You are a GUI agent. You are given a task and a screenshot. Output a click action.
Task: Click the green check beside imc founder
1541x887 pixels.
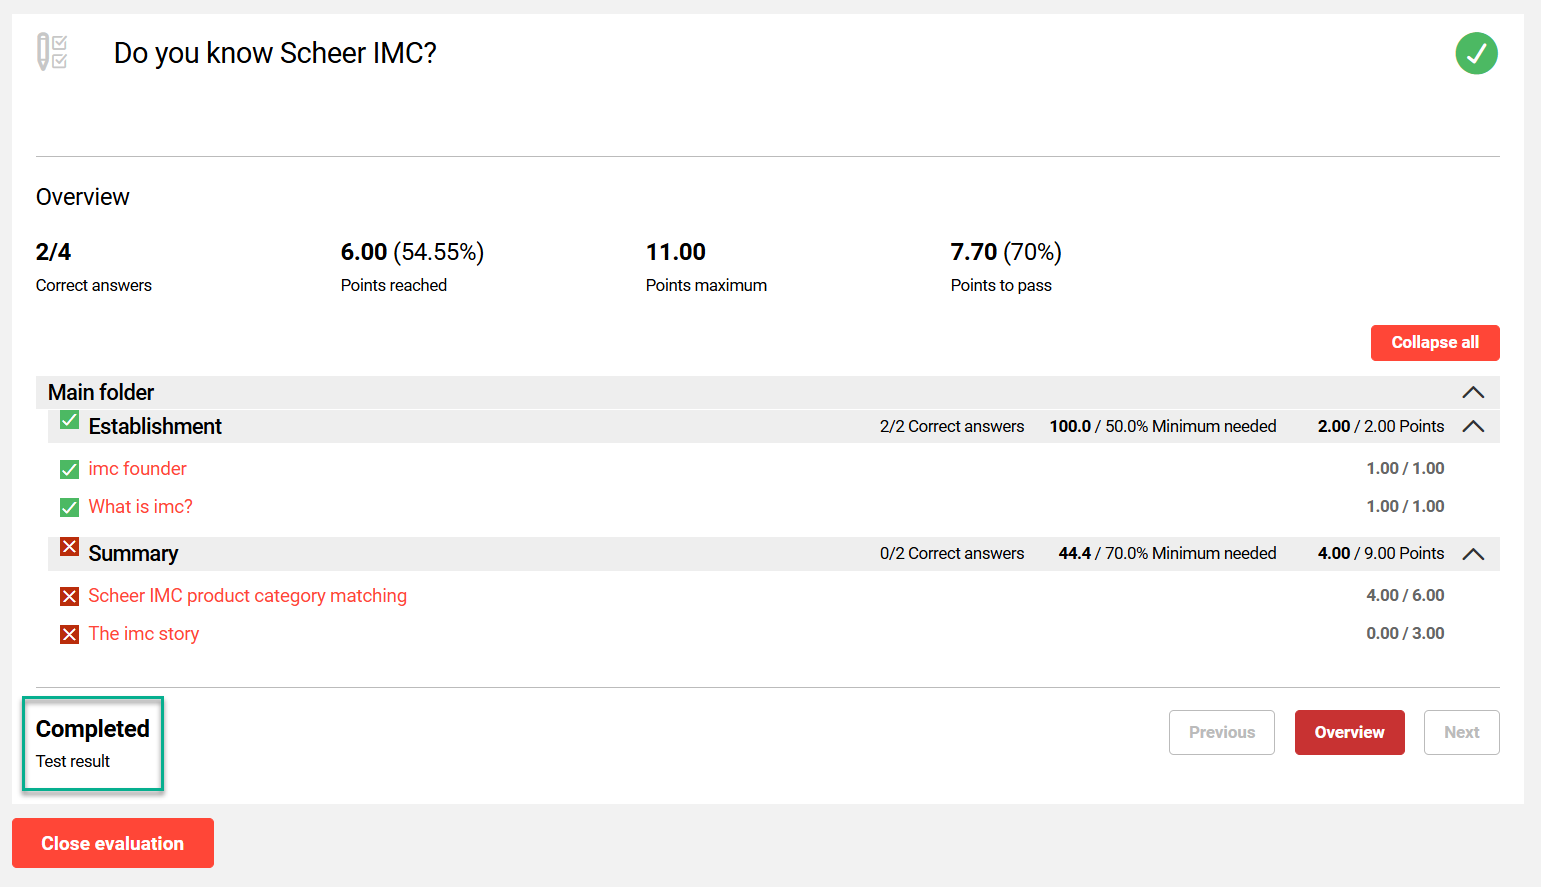pos(69,469)
